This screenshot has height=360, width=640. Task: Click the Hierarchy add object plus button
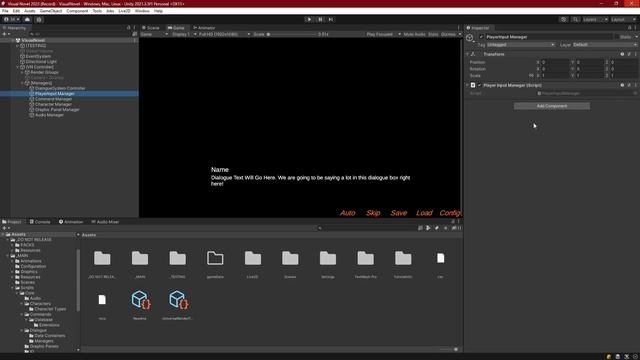click(5, 34)
